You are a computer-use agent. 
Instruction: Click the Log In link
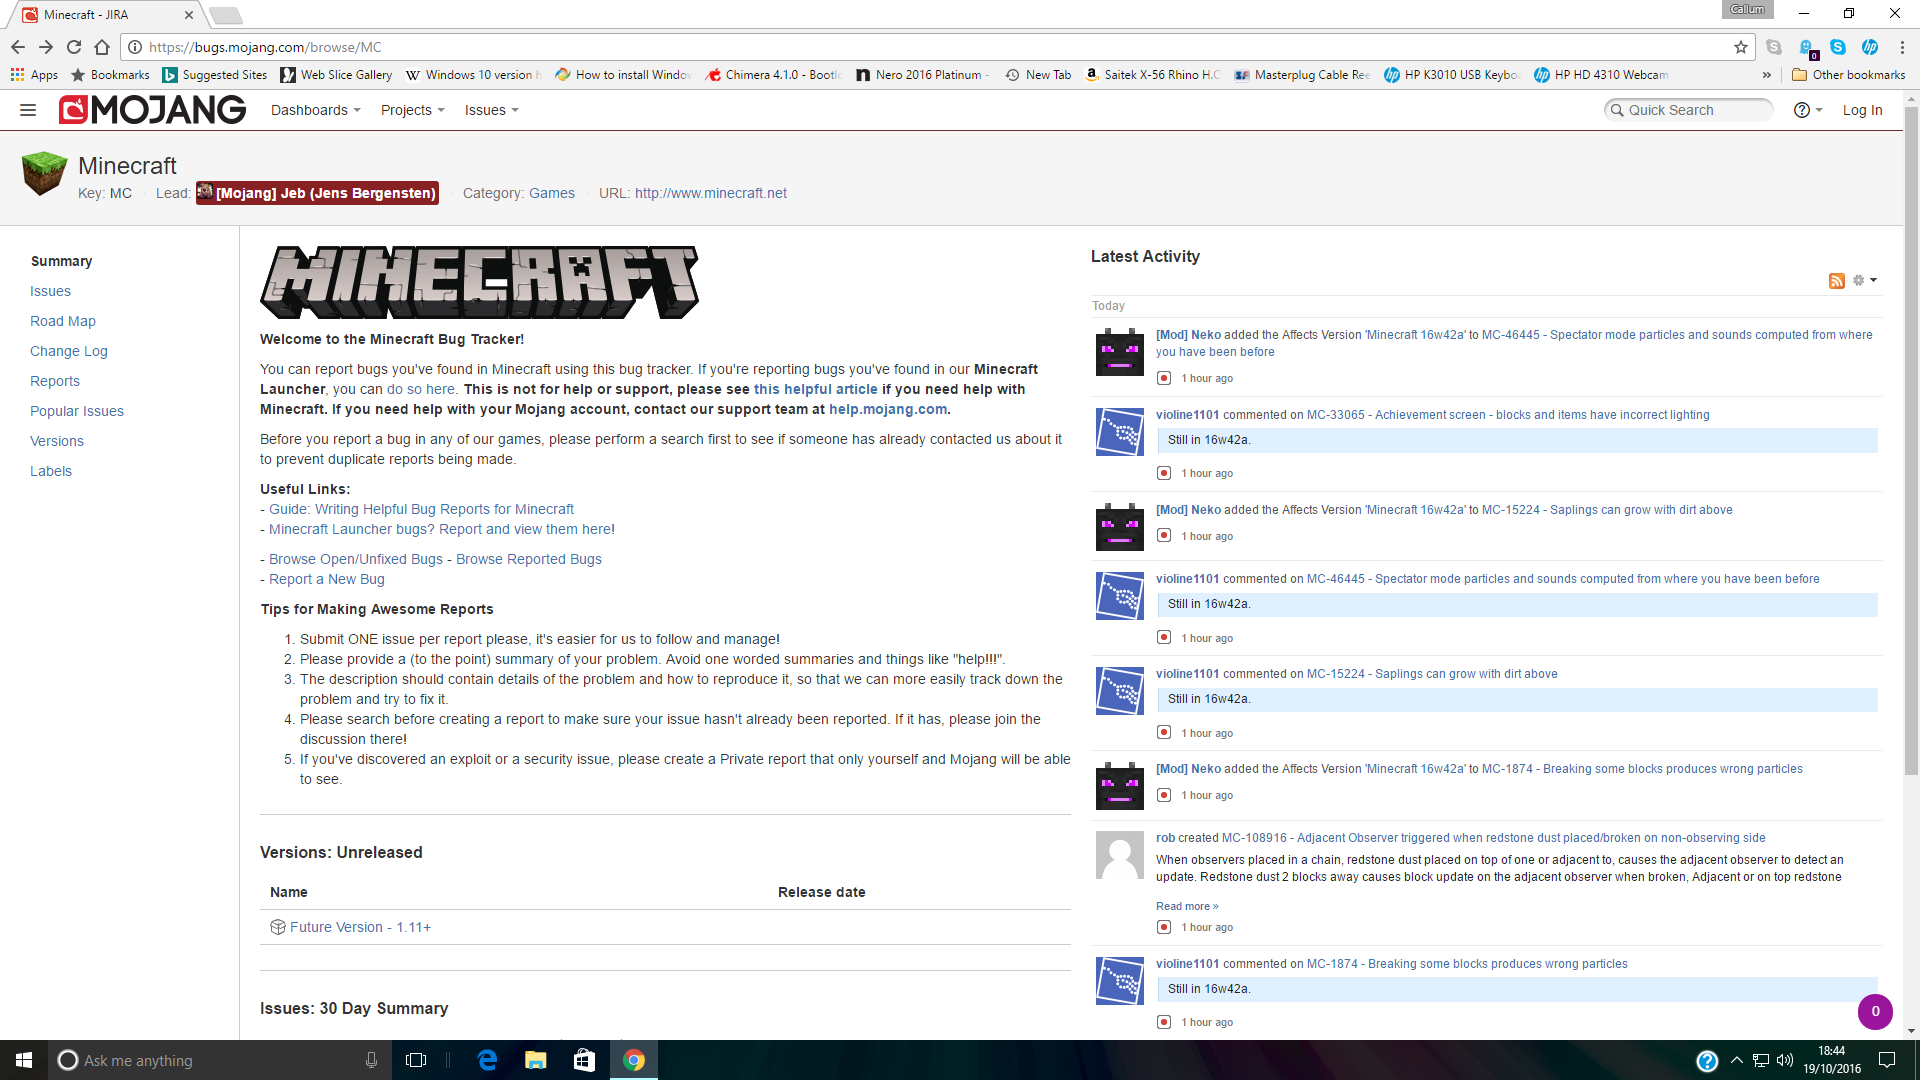point(1862,110)
